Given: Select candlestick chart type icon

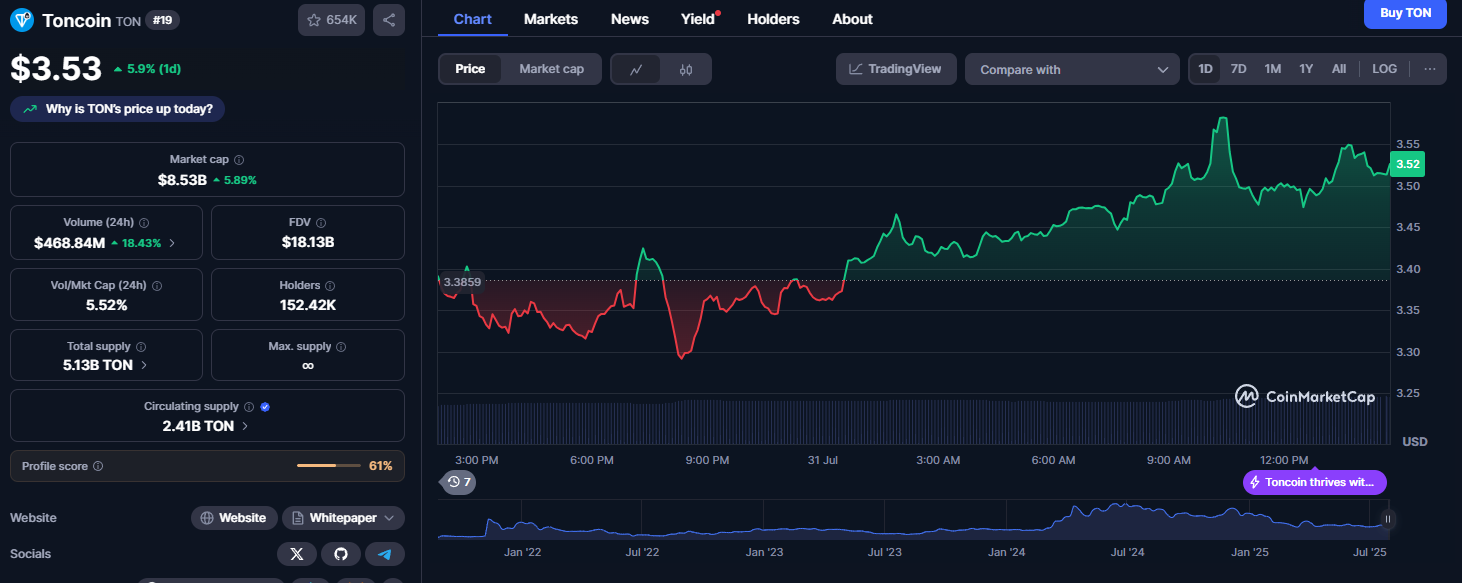Looking at the screenshot, I should [x=685, y=70].
